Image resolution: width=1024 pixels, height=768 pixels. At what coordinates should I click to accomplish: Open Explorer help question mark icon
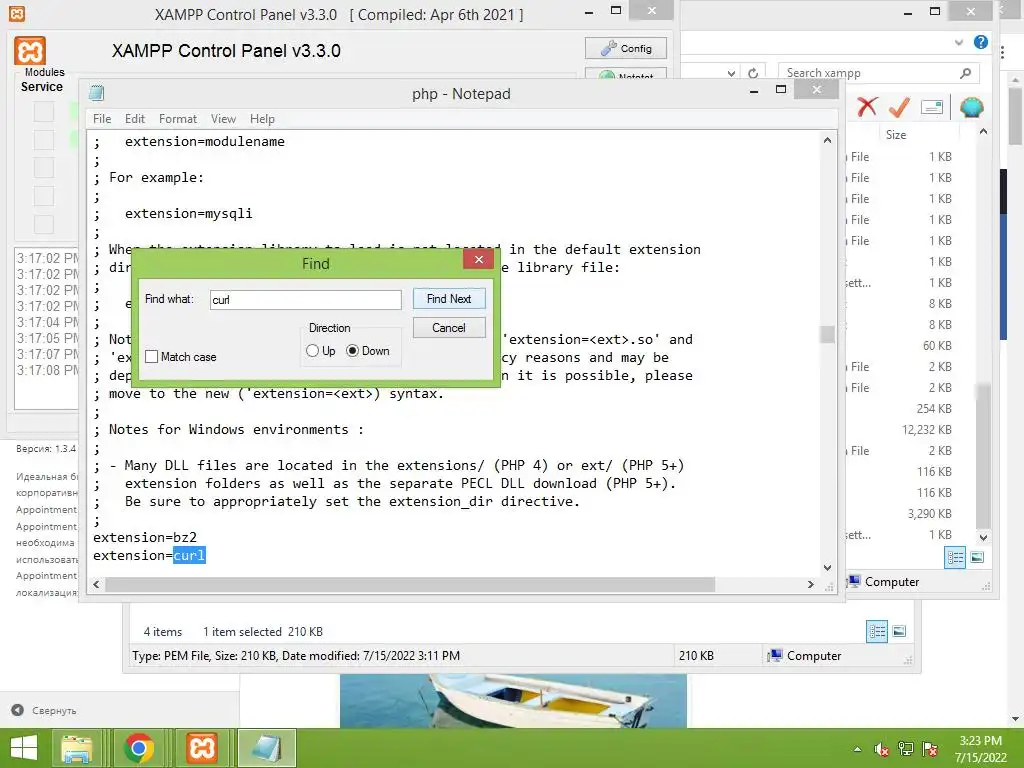[980, 42]
